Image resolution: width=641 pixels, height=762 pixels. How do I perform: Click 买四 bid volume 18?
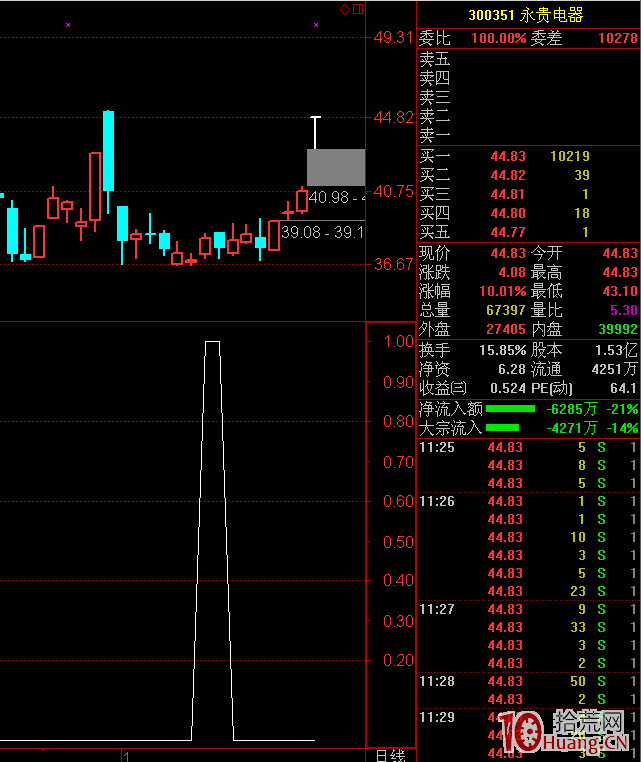582,213
